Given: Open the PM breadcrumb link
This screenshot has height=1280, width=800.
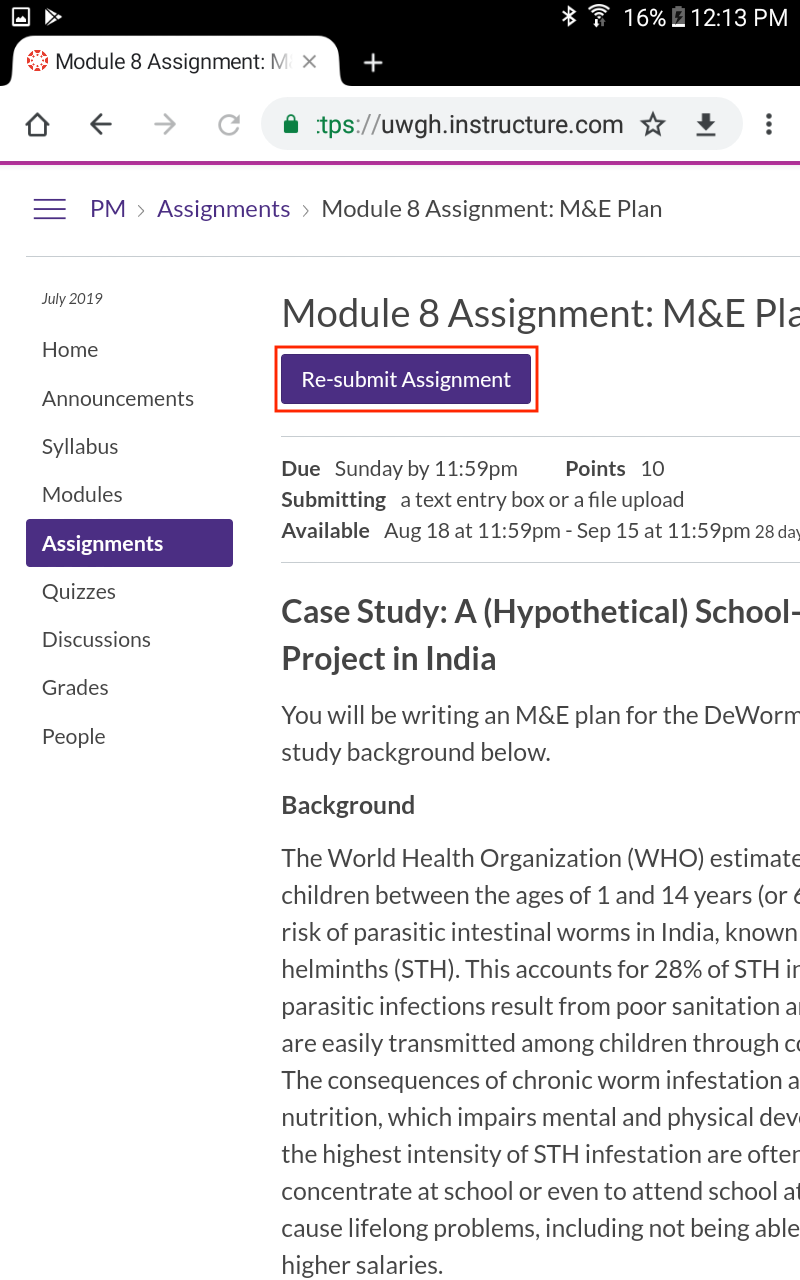Looking at the screenshot, I should pyautogui.click(x=108, y=209).
